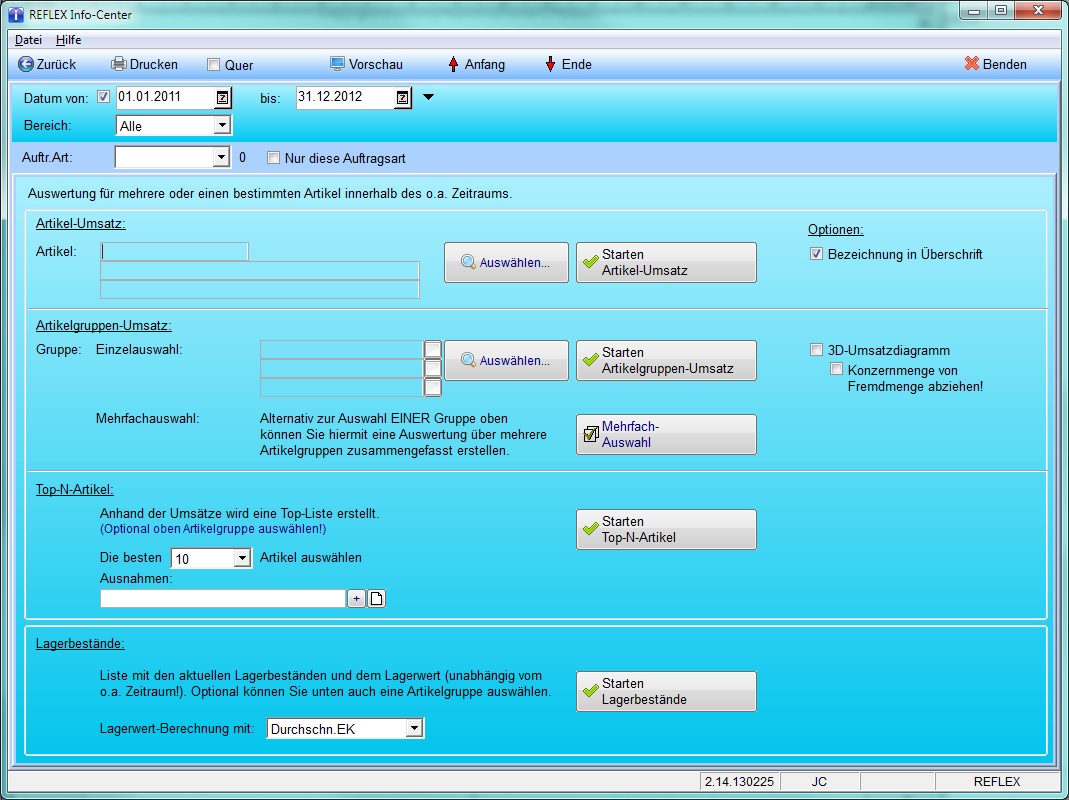The image size is (1069, 800).
Task: Open the Auftr.Art dropdown
Action: (x=220, y=158)
